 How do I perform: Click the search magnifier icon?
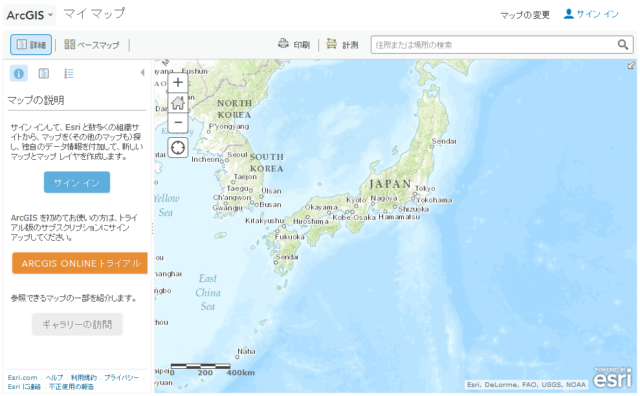[623, 44]
